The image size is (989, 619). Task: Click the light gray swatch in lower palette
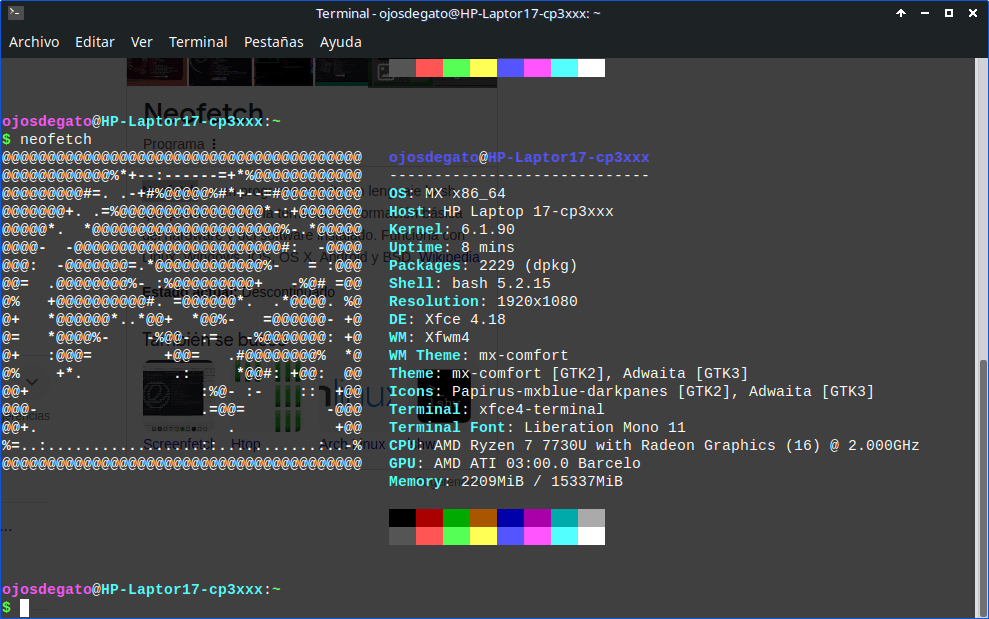click(x=592, y=518)
